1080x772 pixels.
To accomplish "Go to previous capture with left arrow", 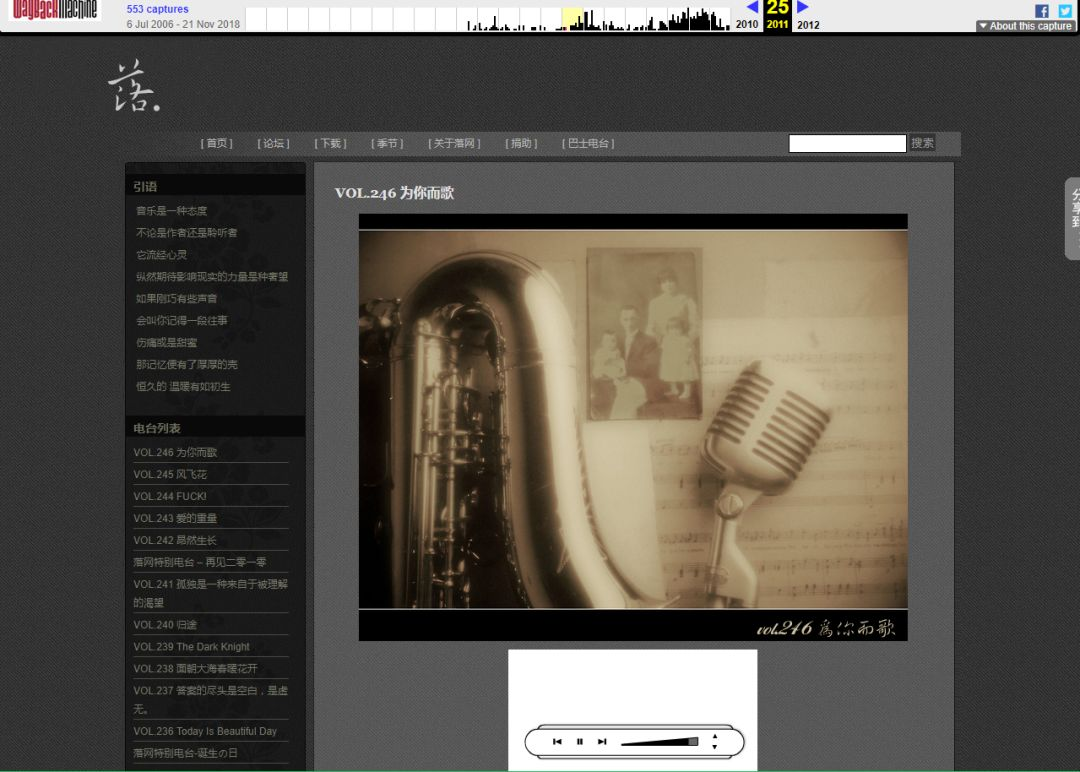I will click(752, 7).
